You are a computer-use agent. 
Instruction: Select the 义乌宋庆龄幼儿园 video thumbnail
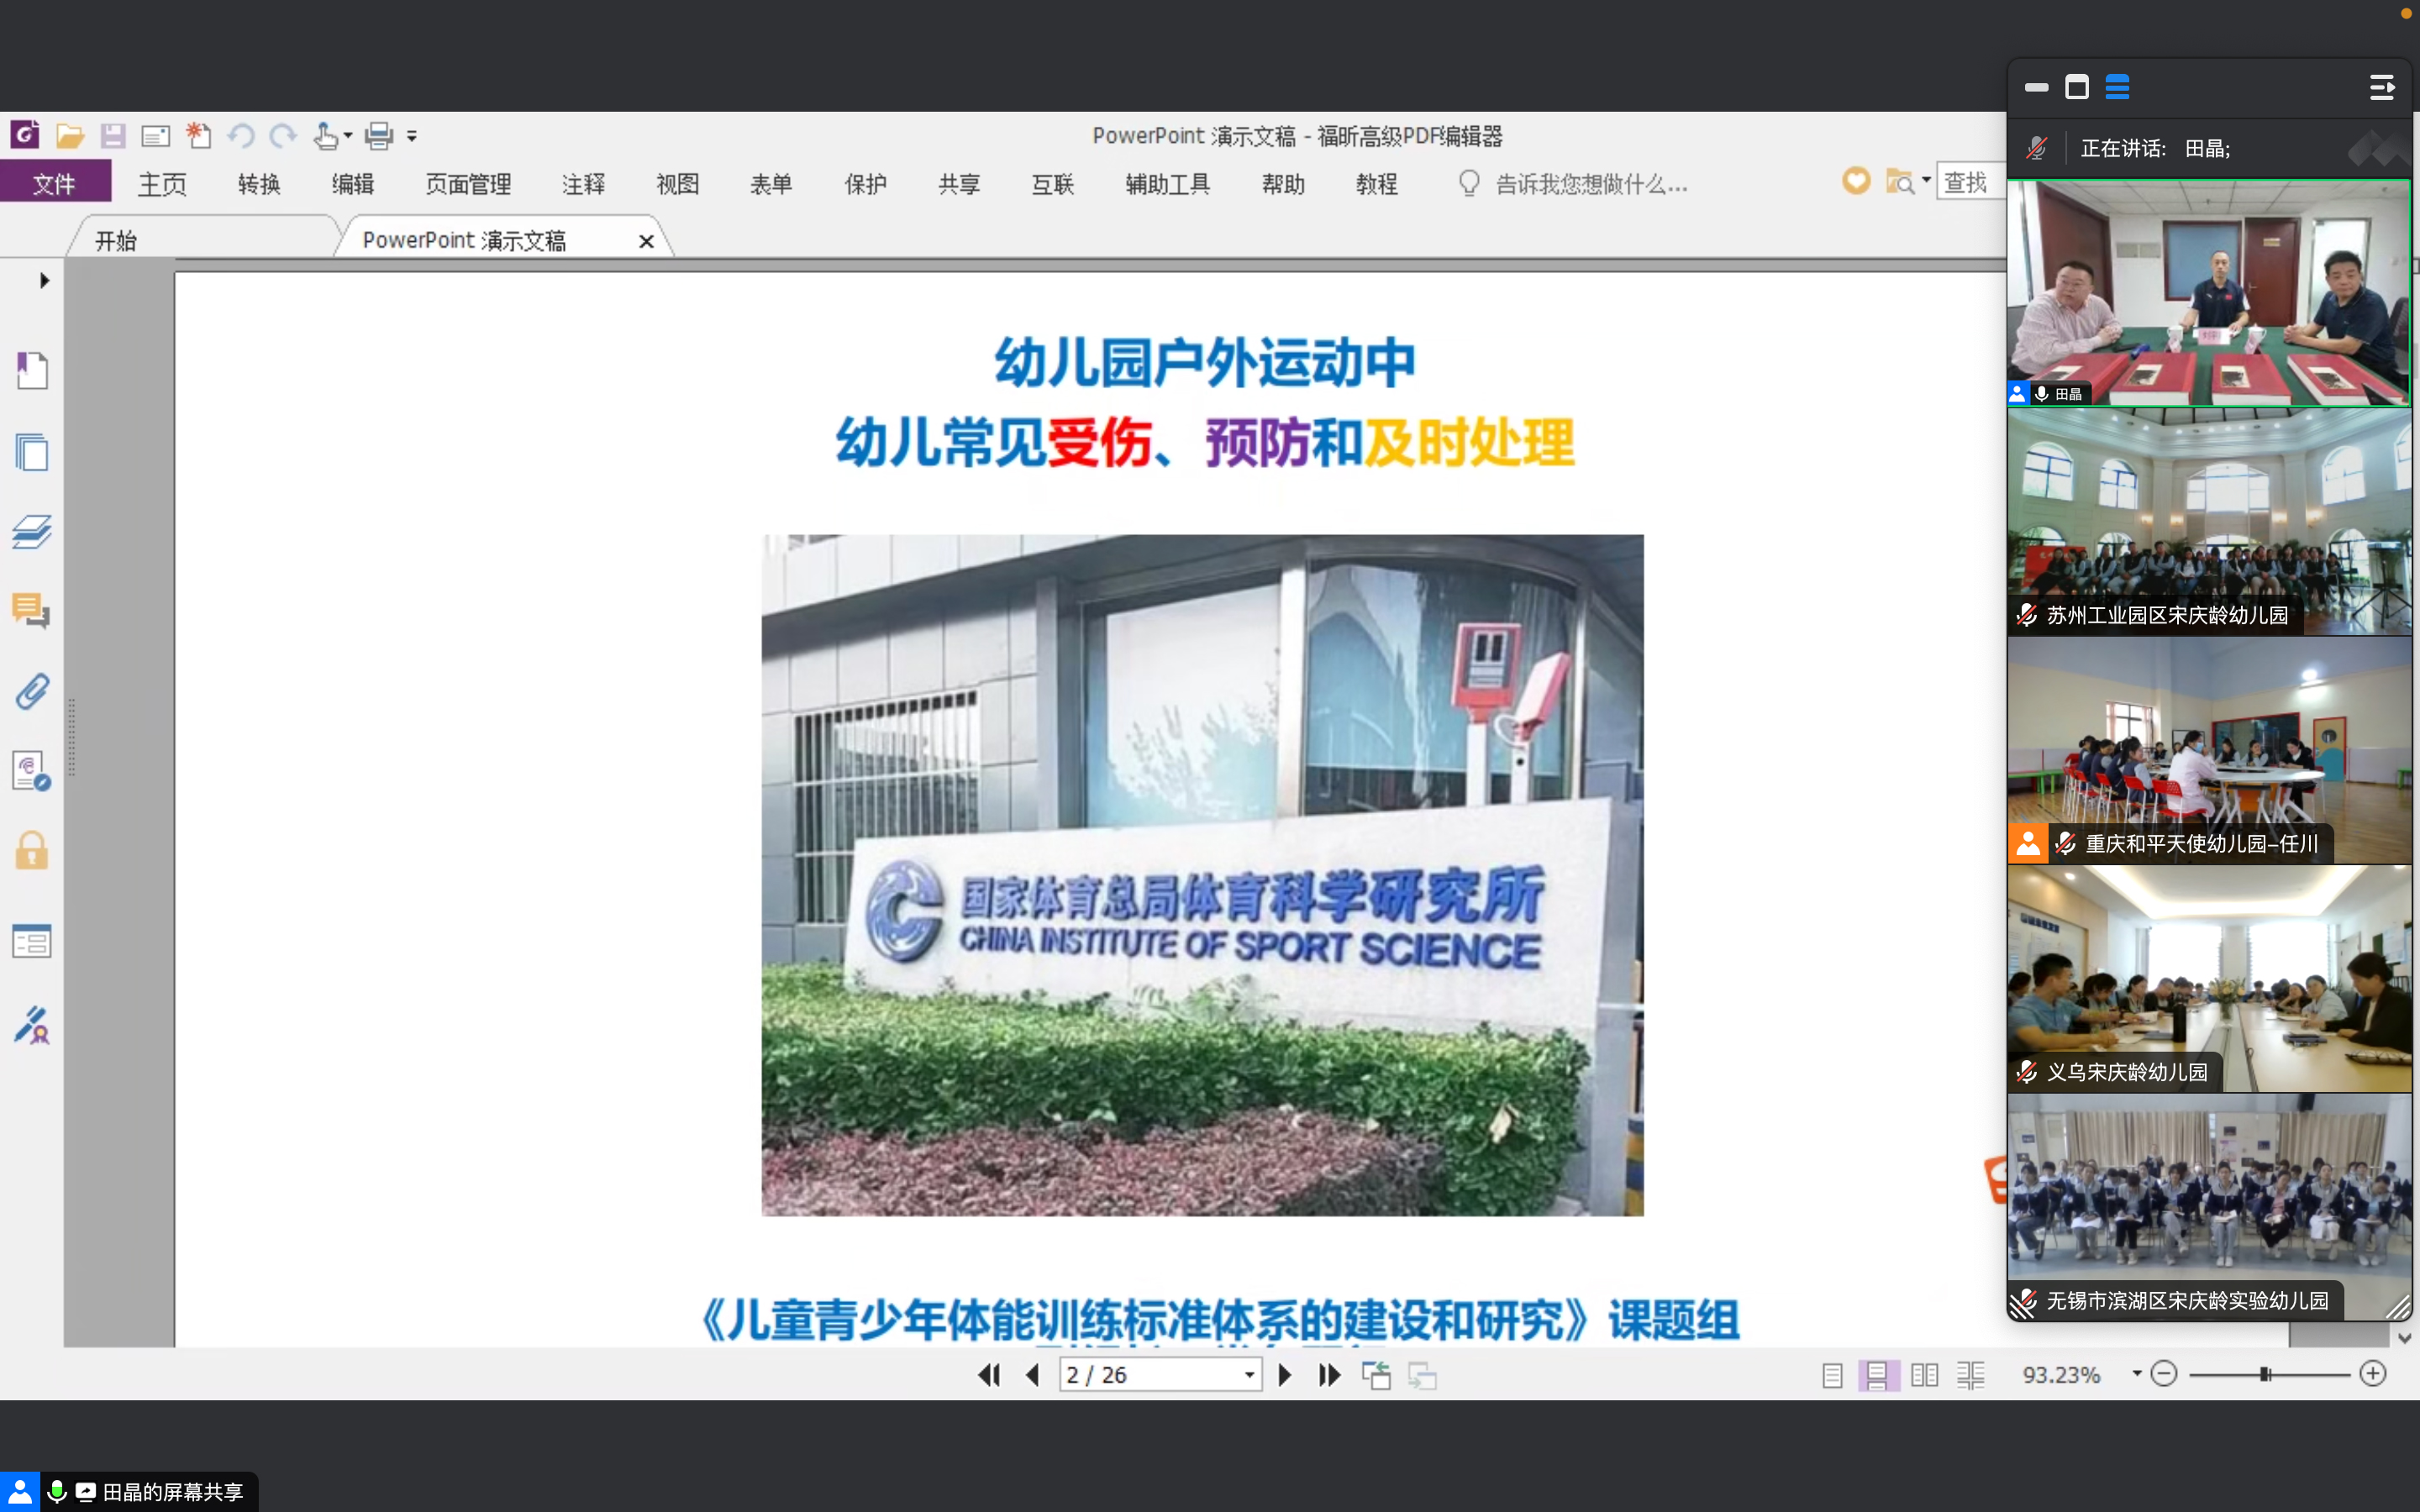click(x=2209, y=978)
